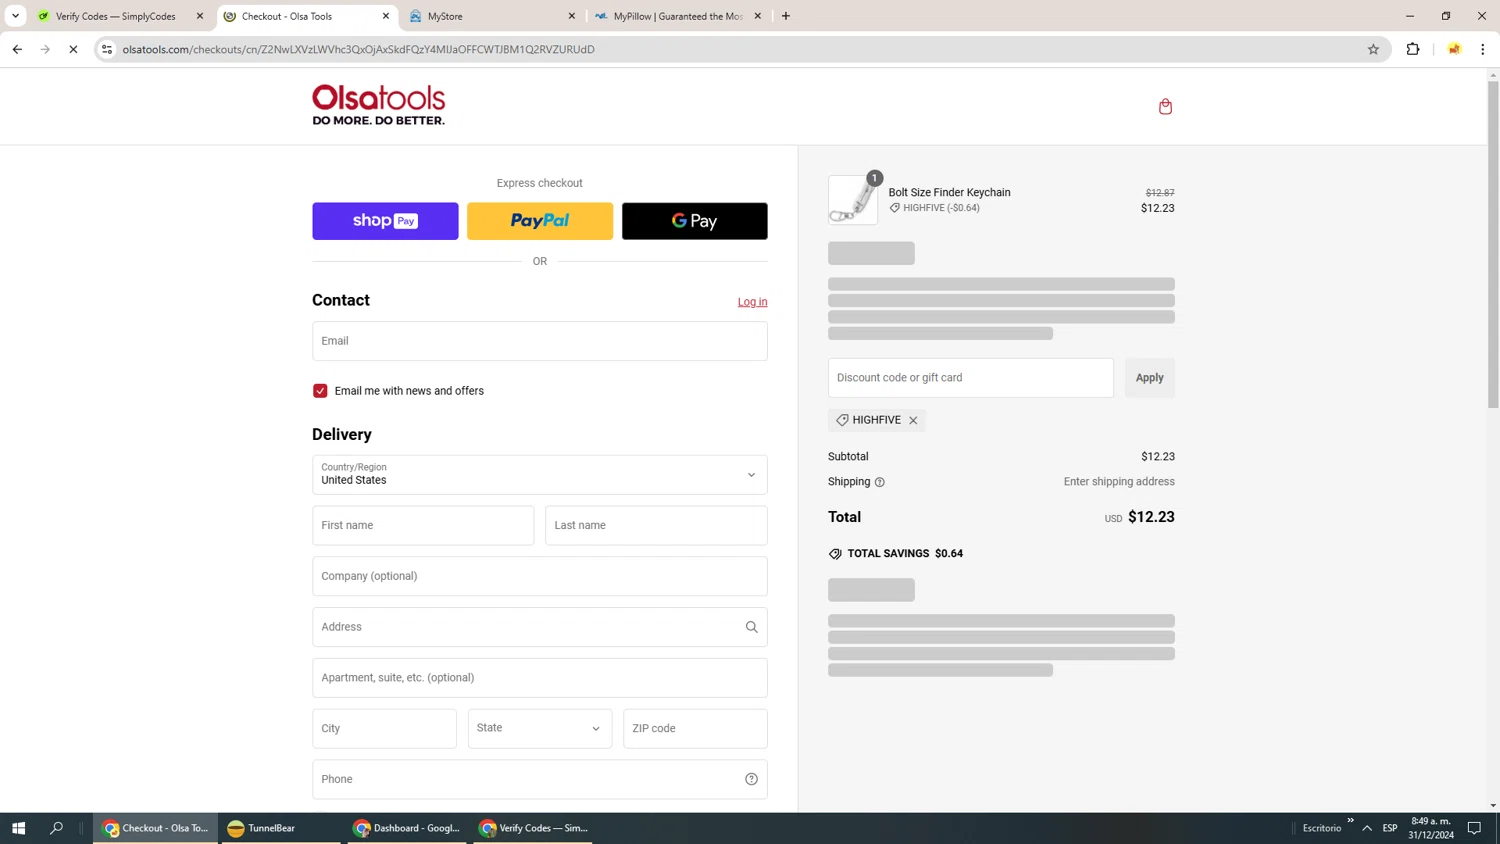Click the Company (optional) field

tap(540, 576)
